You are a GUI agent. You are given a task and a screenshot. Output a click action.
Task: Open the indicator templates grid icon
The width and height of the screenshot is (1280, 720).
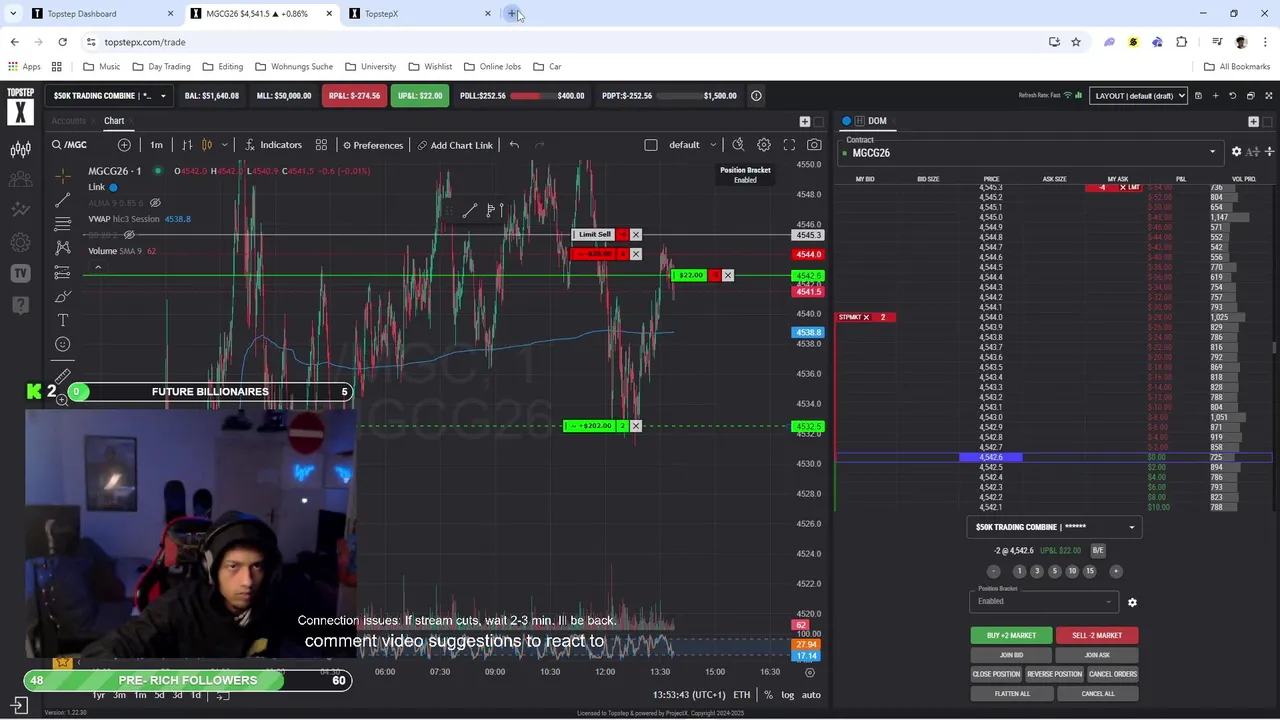point(321,145)
